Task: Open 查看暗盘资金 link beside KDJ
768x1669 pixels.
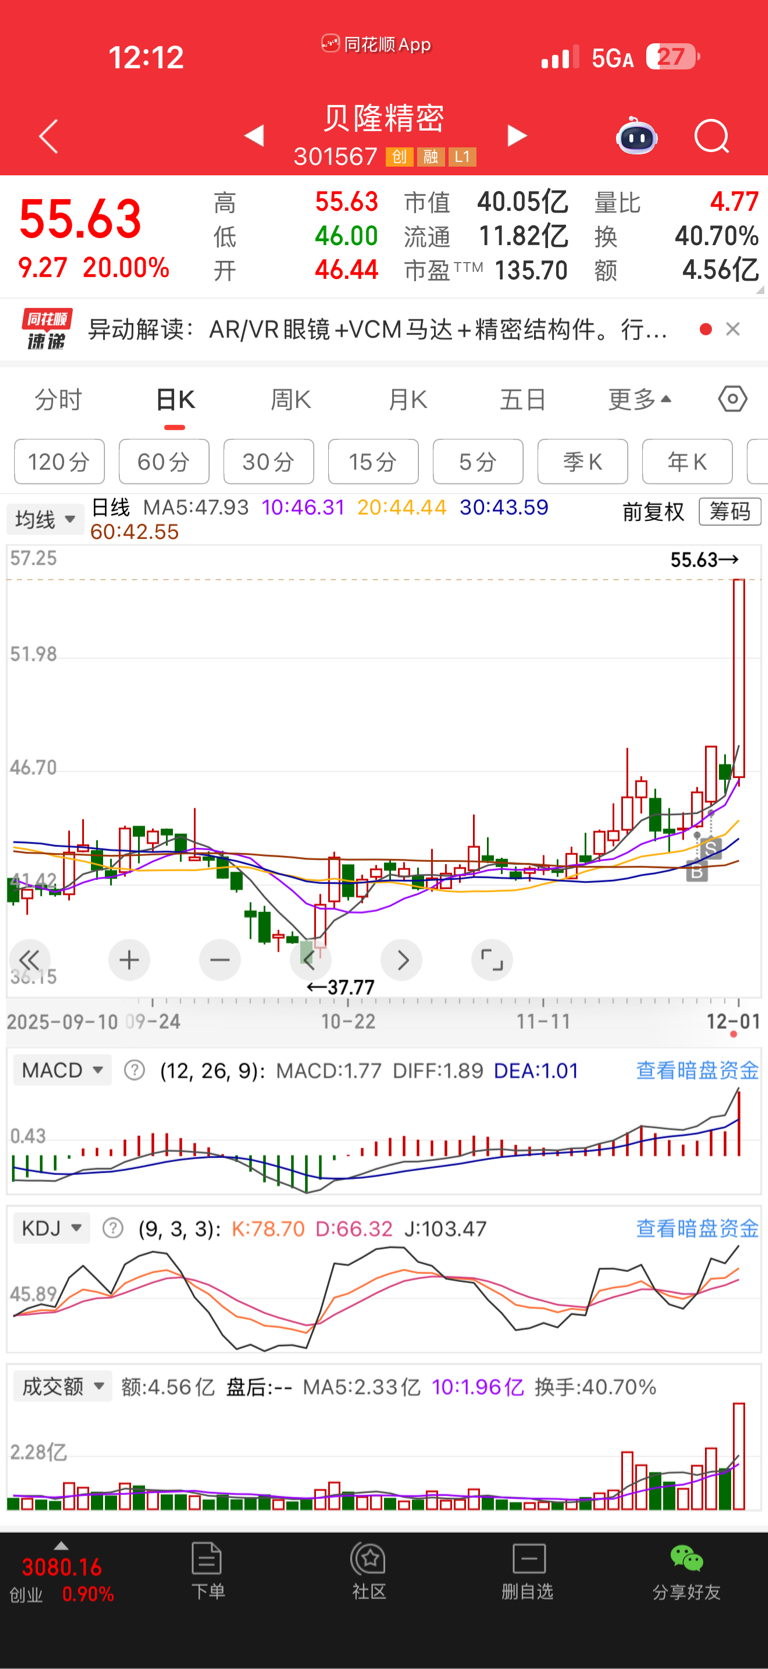Action: click(698, 1228)
